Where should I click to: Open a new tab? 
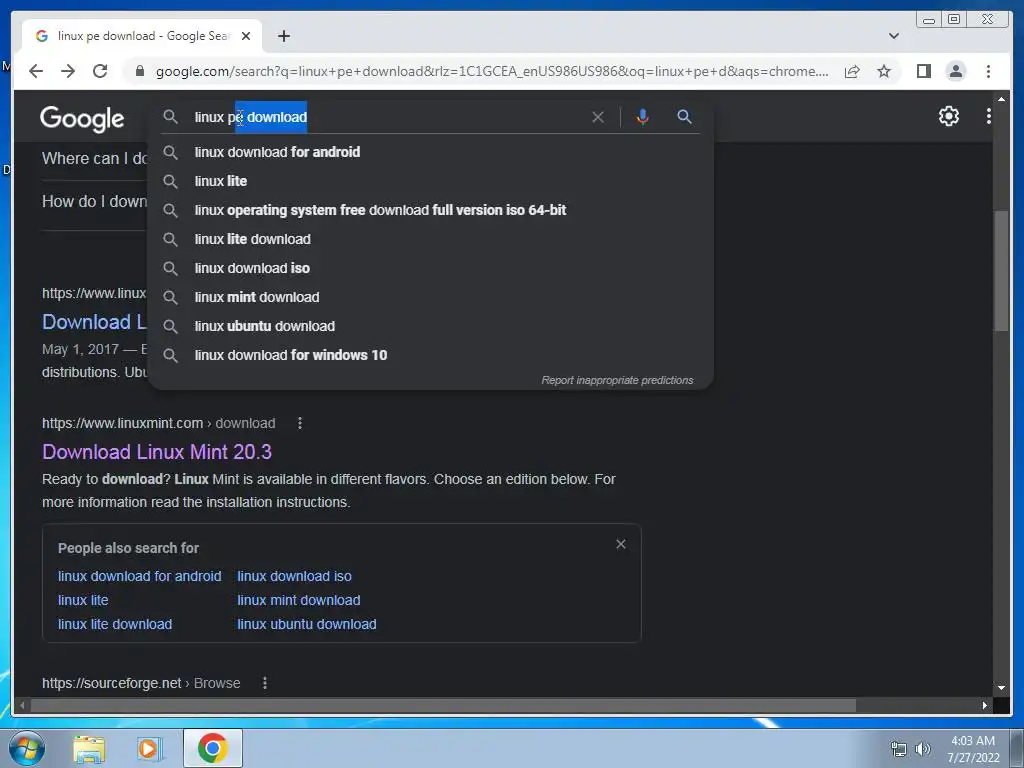283,36
